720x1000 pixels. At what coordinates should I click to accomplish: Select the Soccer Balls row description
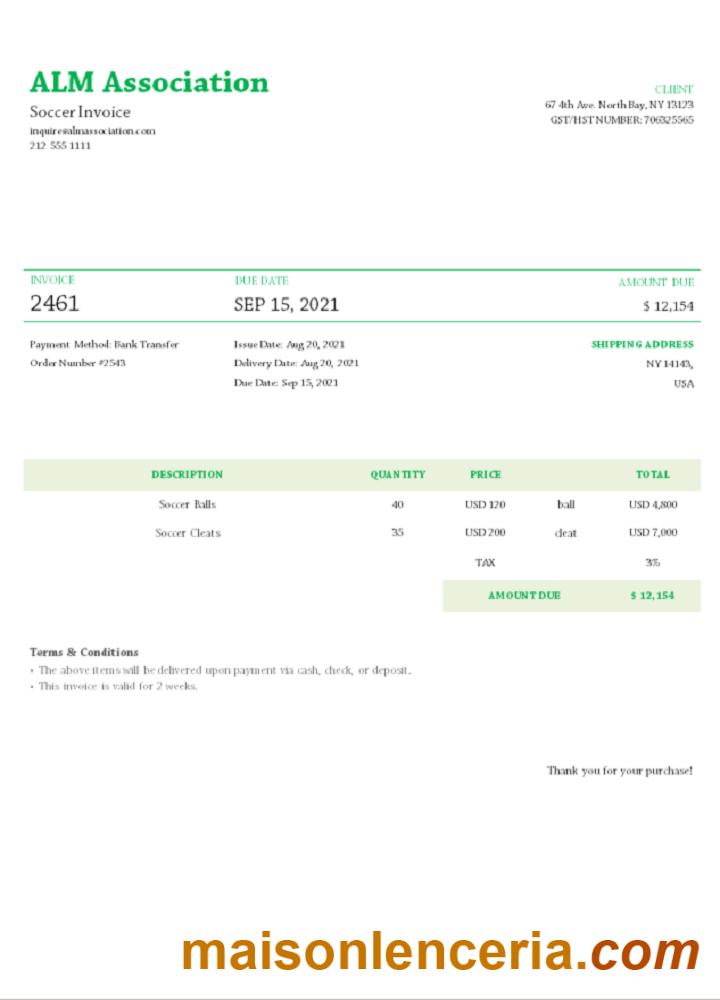pos(187,505)
